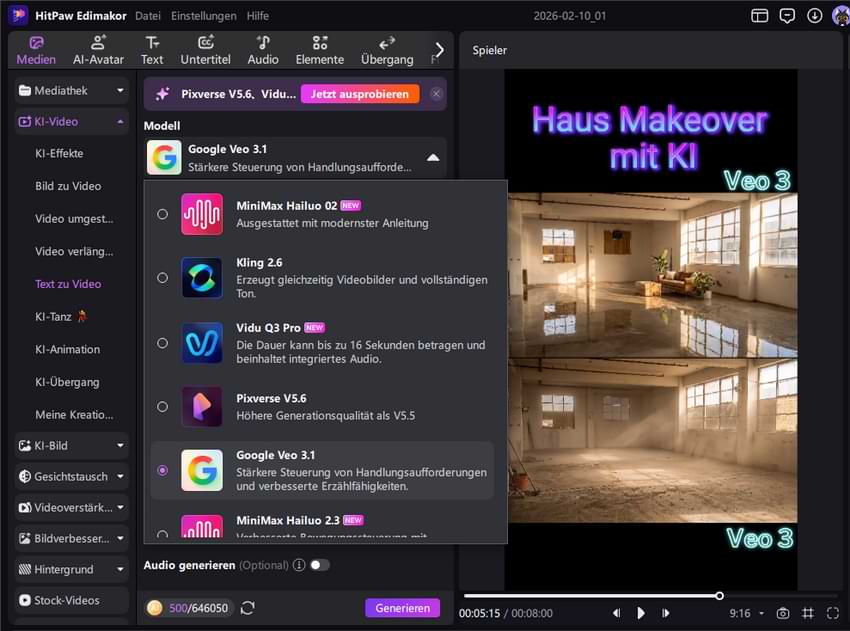Click the Elemente toolbar icon
Image resolution: width=850 pixels, height=631 pixels.
(x=320, y=50)
